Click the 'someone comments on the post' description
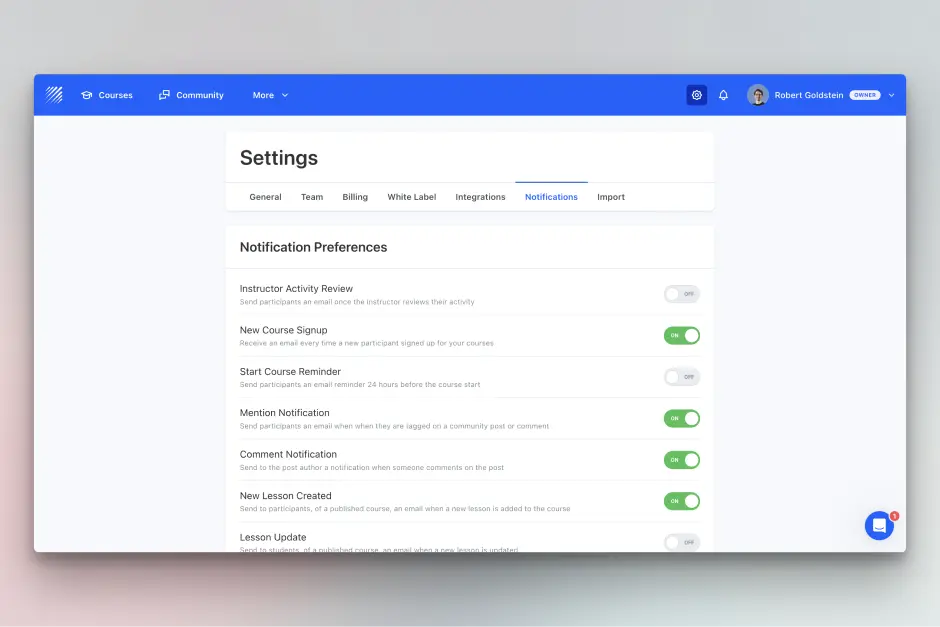This screenshot has width=940, height=627. click(372, 467)
